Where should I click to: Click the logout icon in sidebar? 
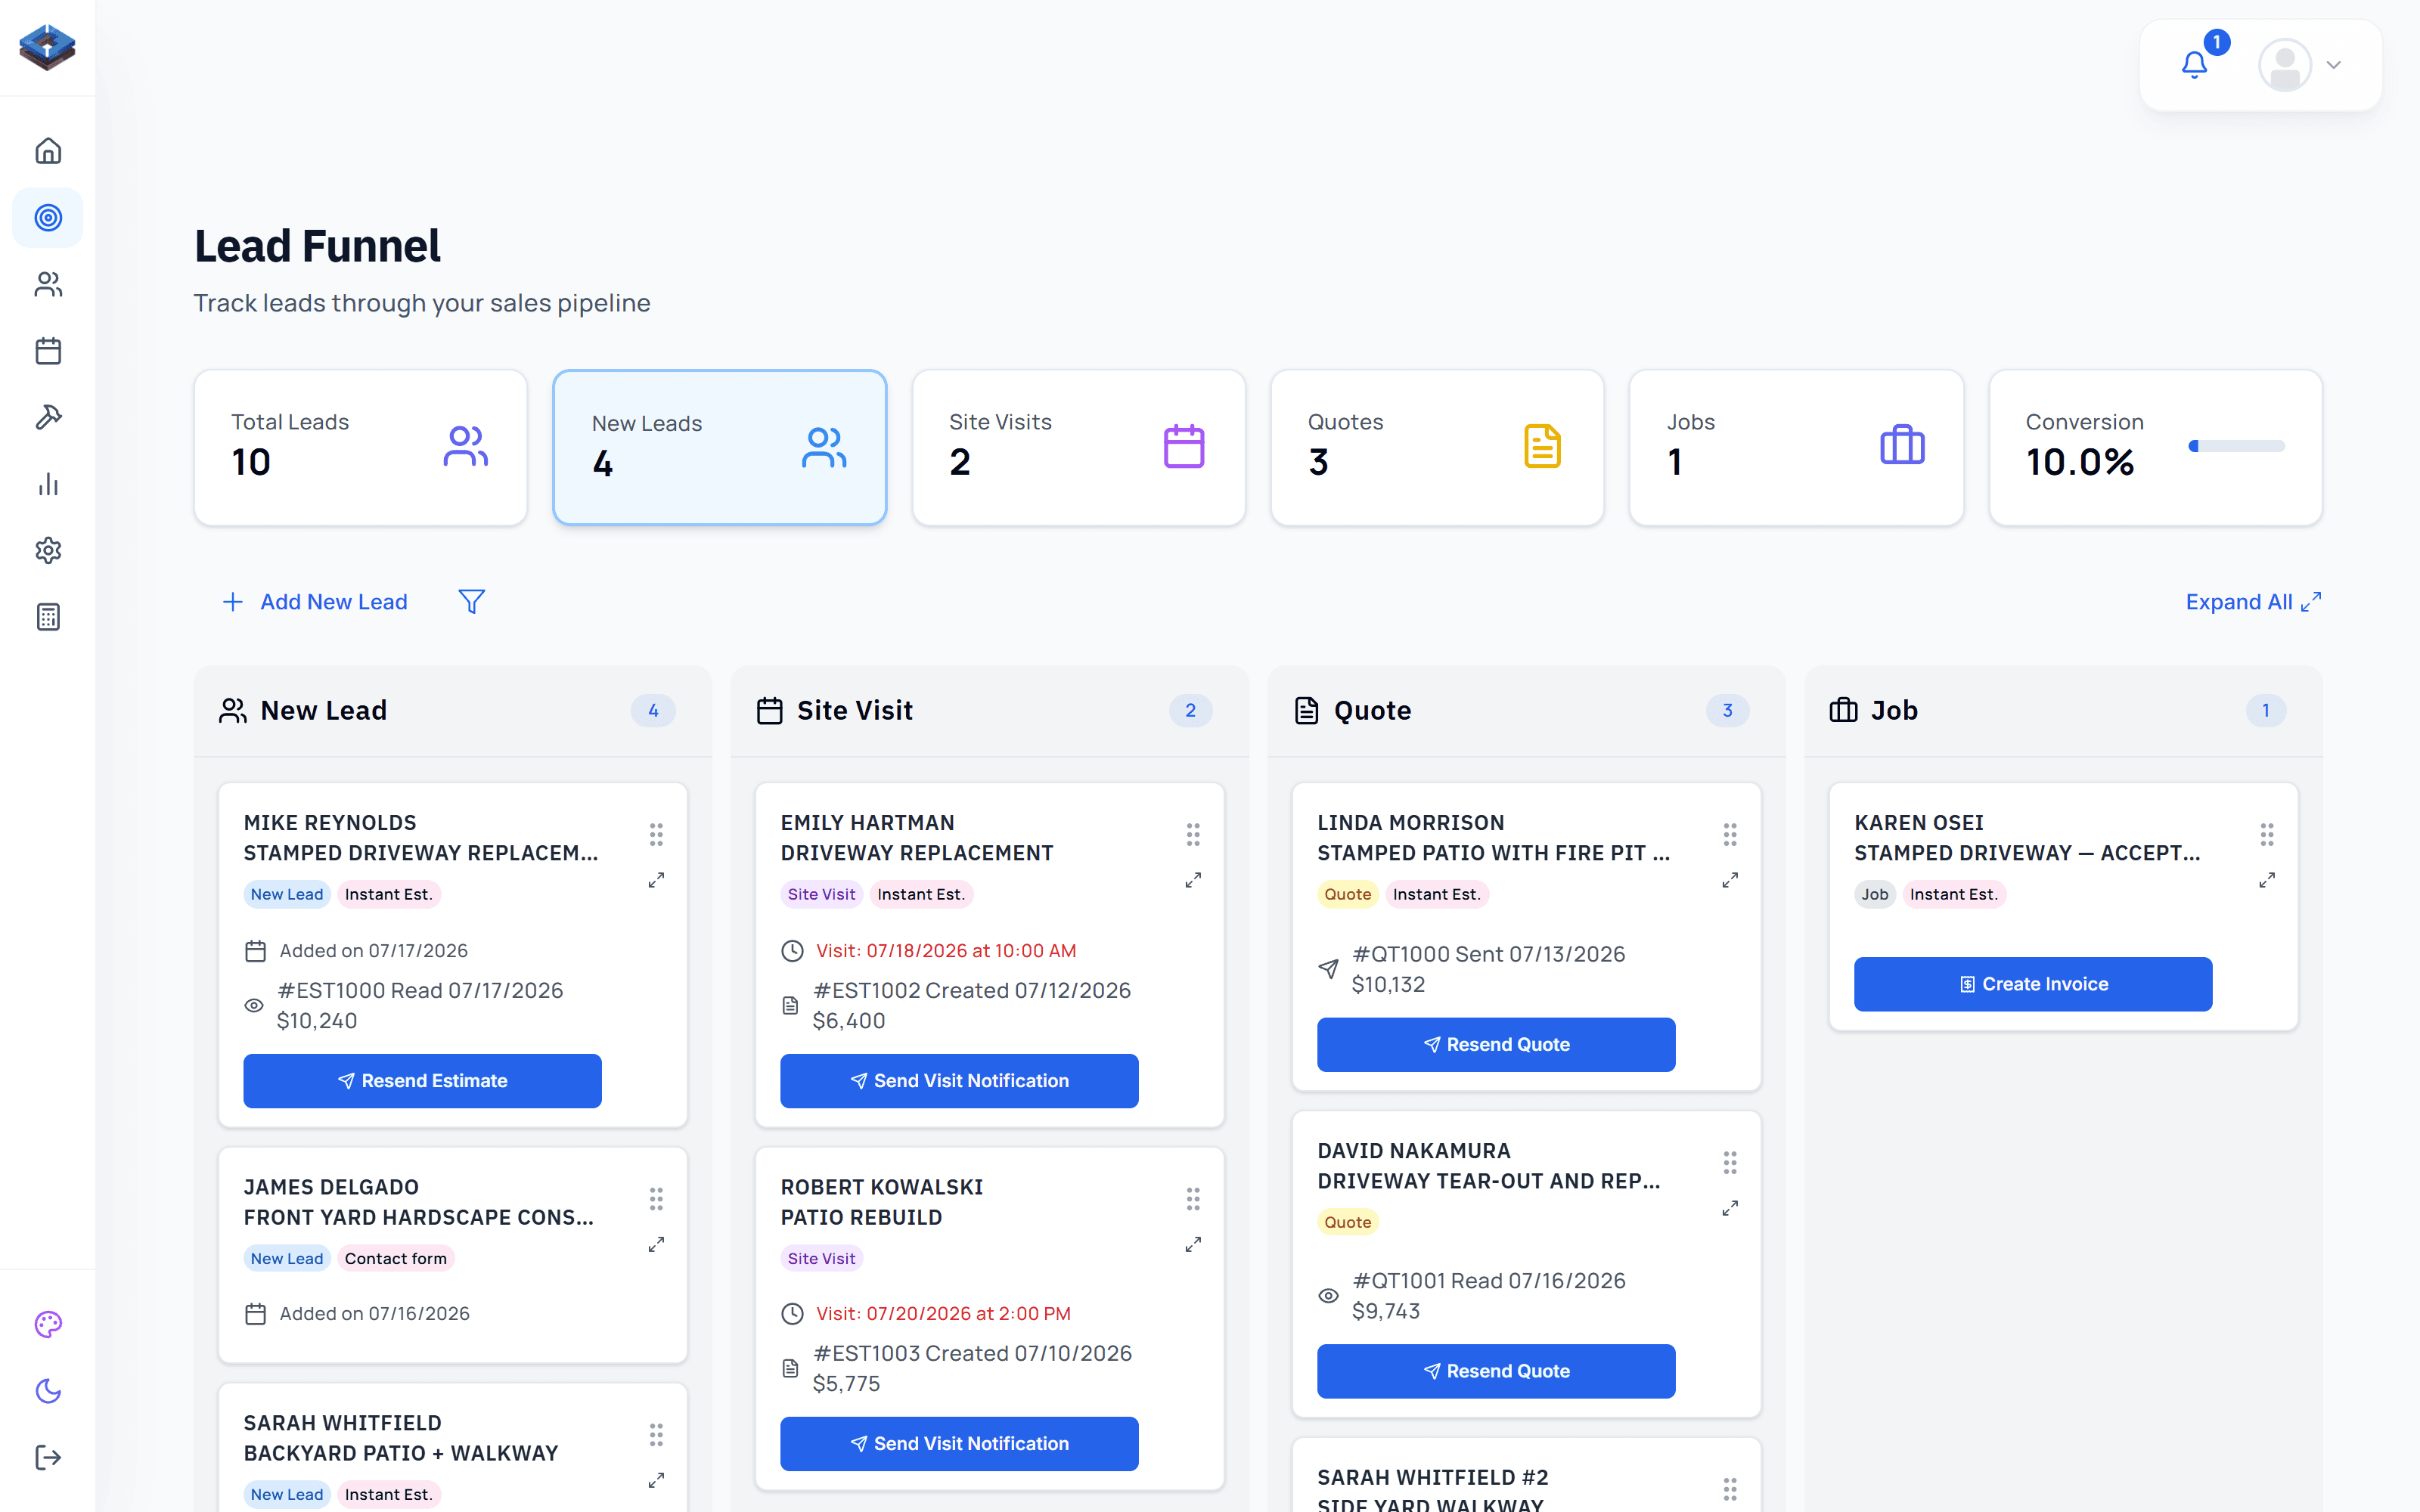(48, 1458)
